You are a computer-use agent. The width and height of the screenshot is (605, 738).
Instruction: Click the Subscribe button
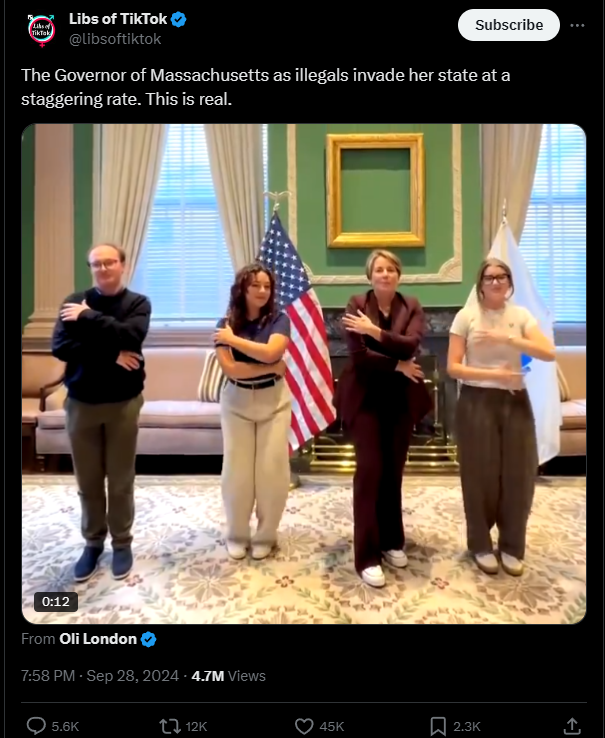(x=508, y=25)
